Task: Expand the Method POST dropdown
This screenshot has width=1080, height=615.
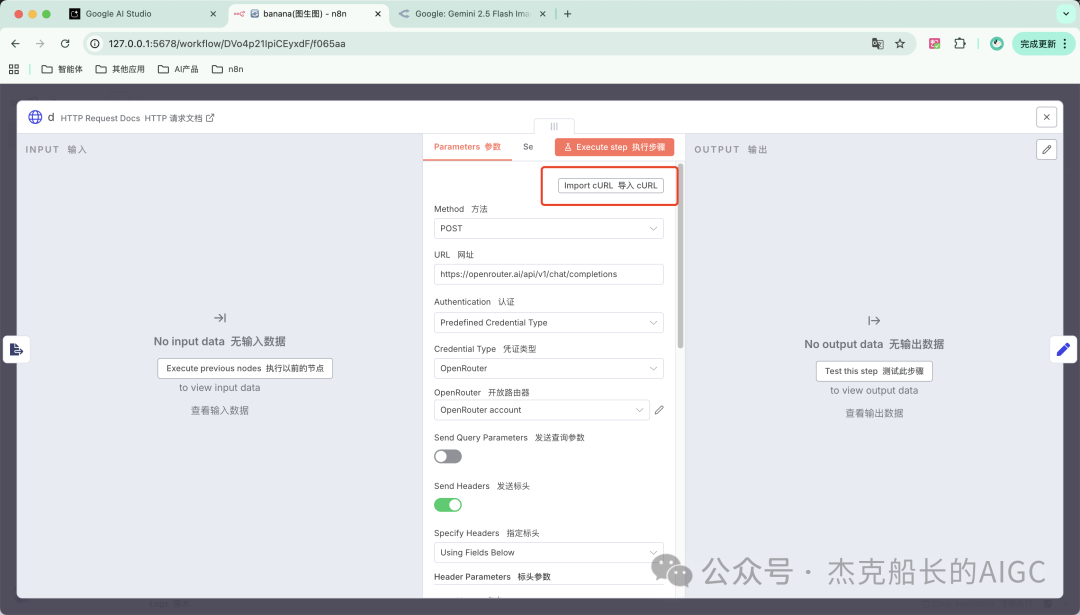Action: [548, 229]
